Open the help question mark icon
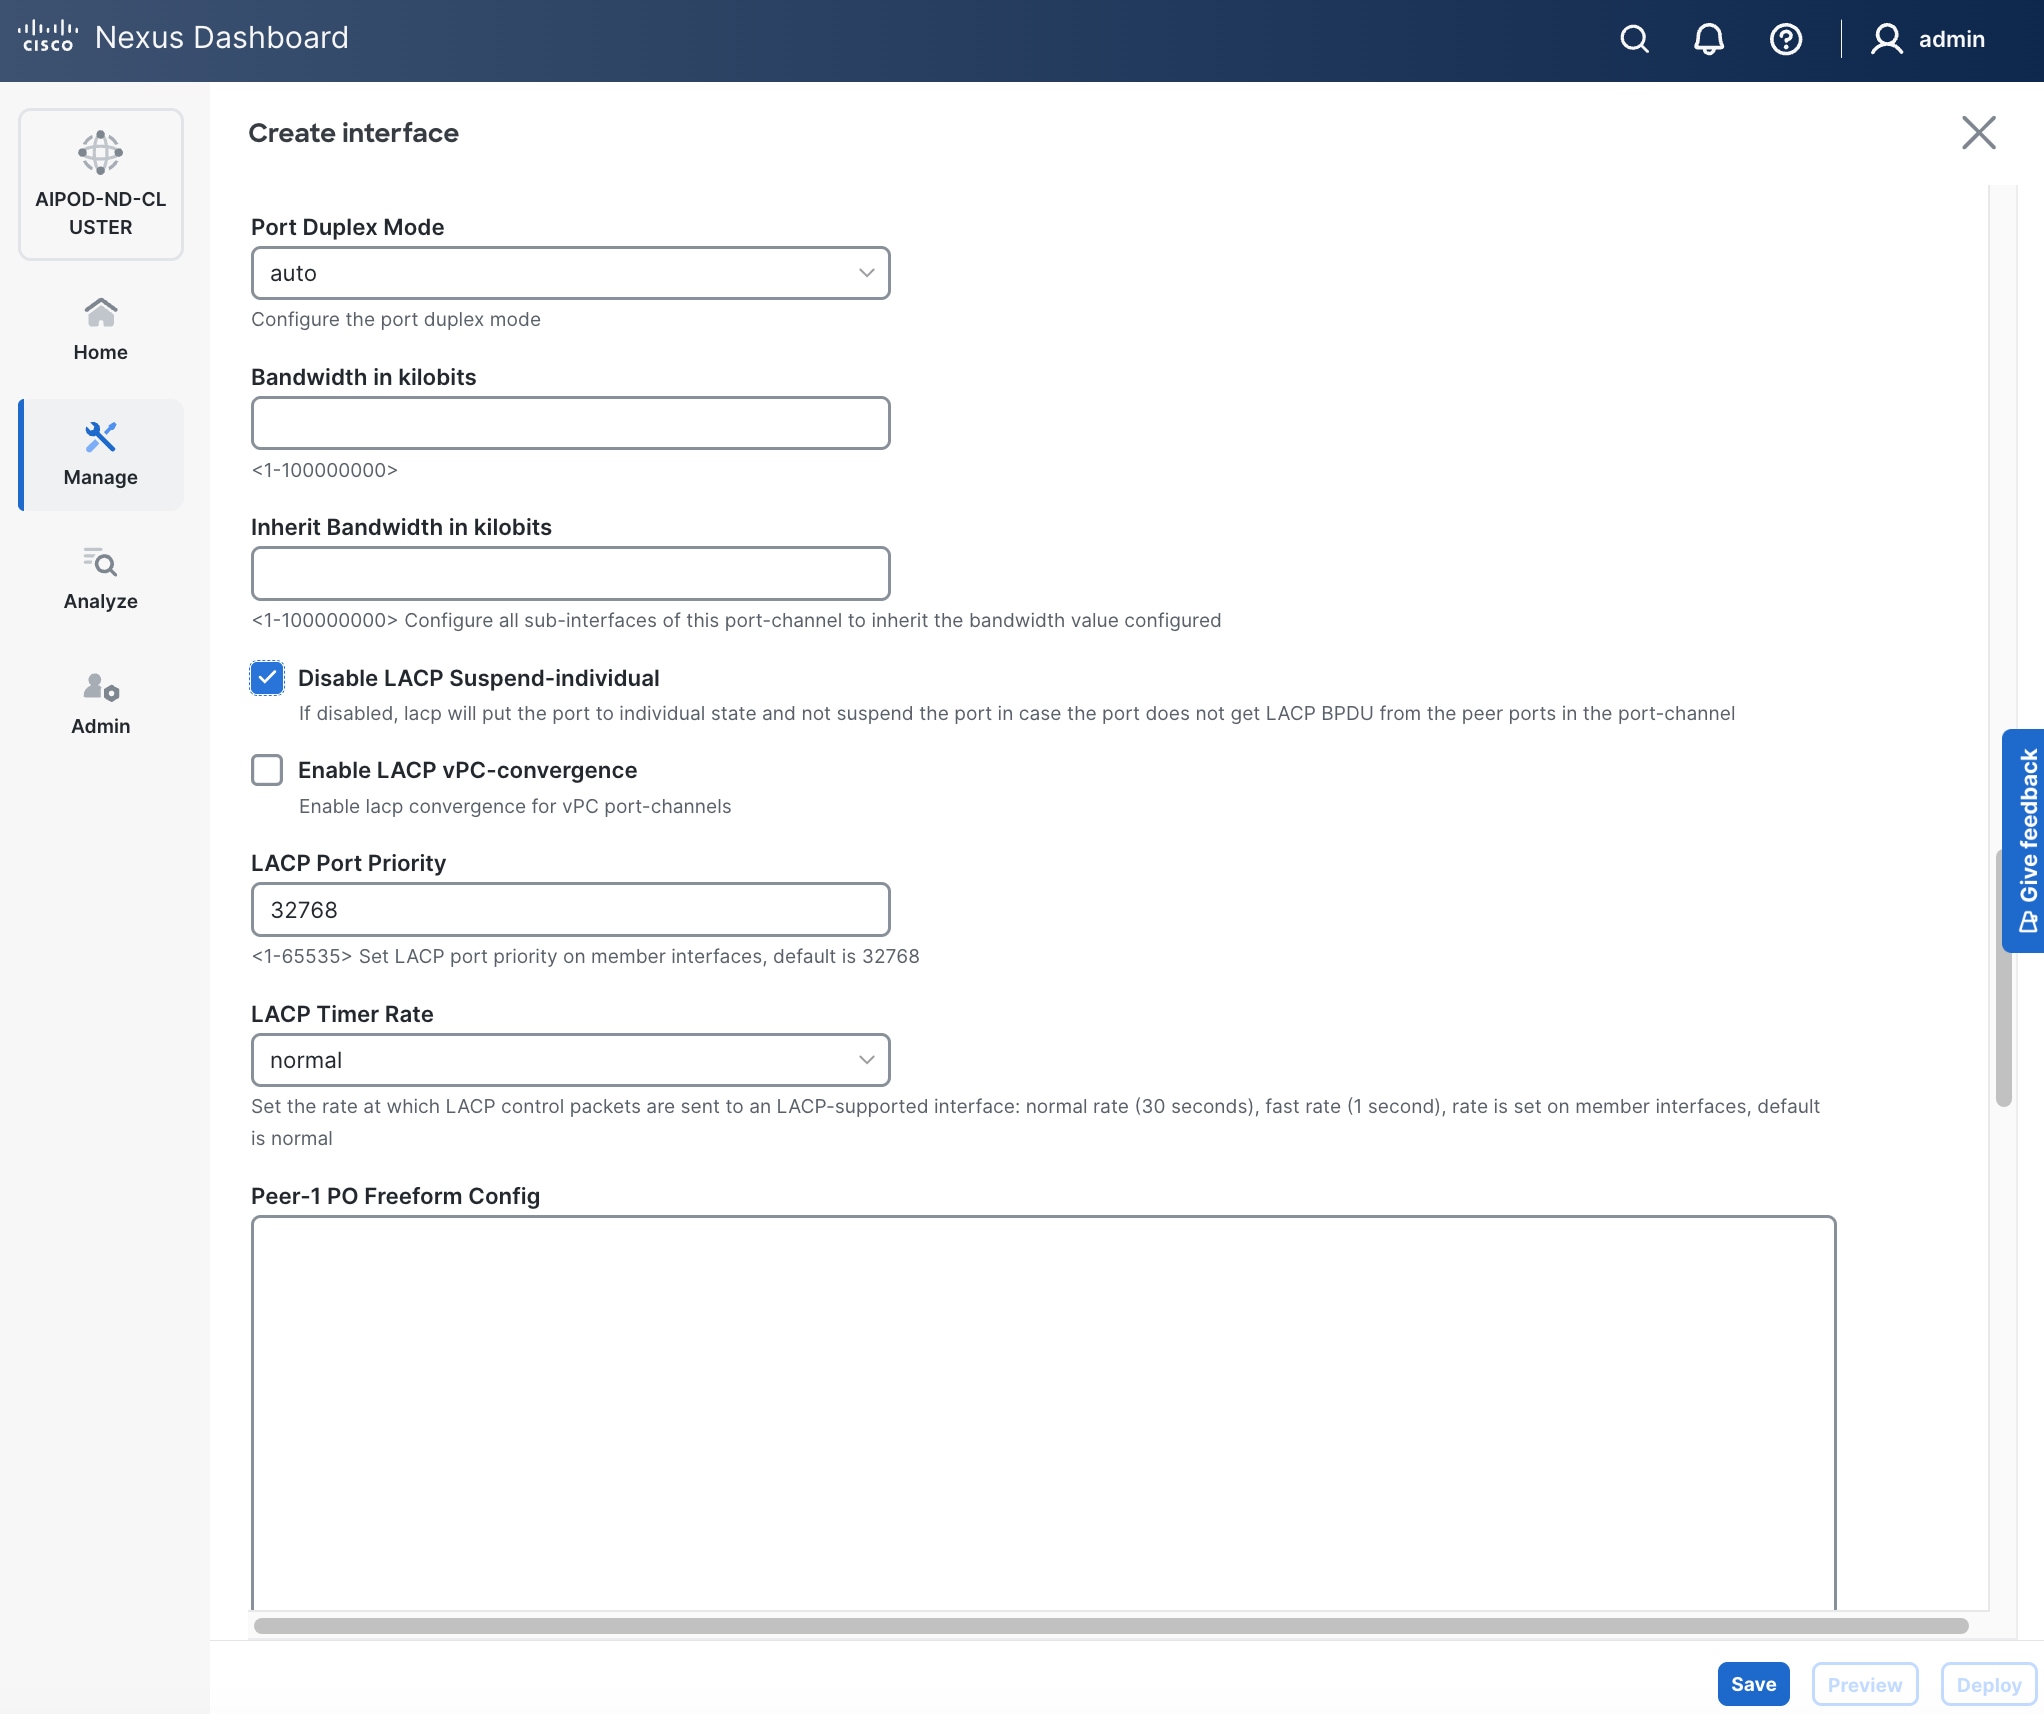 click(1785, 39)
